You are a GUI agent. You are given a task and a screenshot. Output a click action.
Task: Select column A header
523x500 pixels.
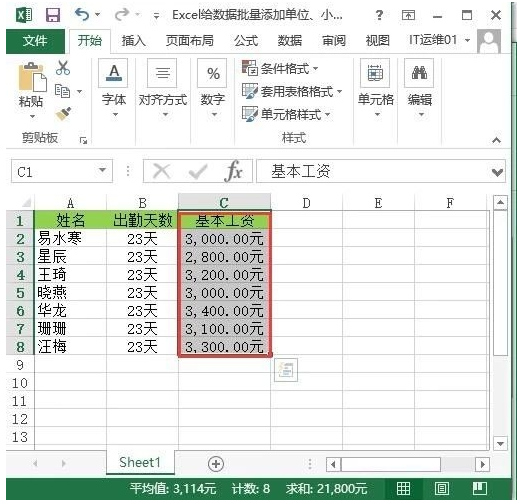(x=70, y=203)
